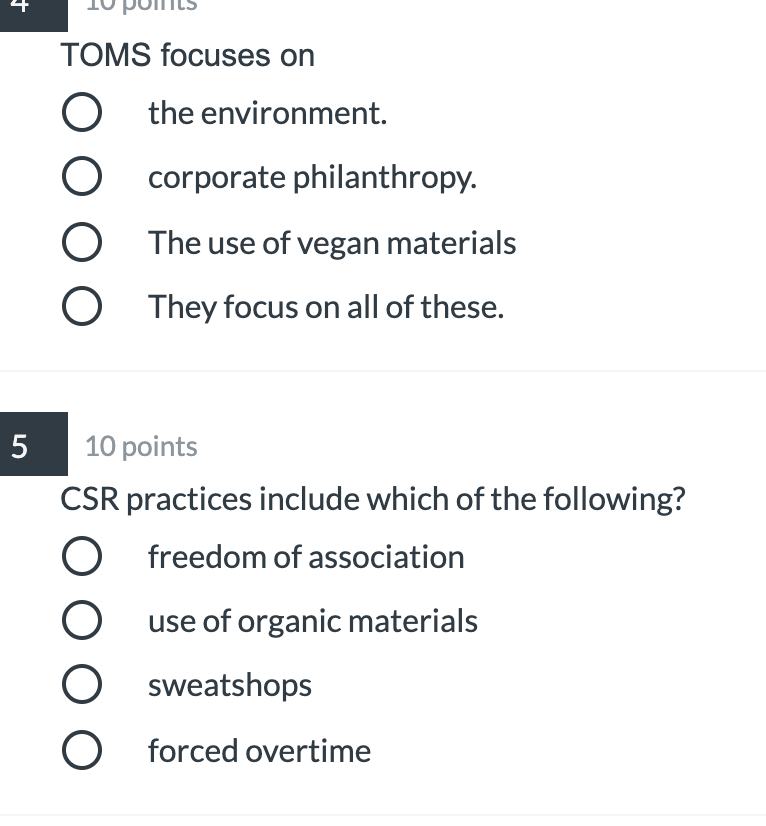Click the answer text "corporate philanthropy."
The image size is (766, 826).
(x=313, y=176)
